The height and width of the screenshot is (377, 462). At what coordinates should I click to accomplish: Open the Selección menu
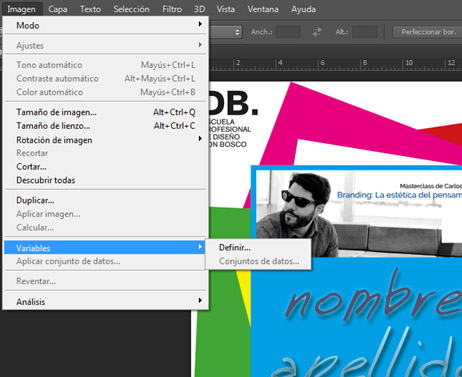[x=131, y=9]
